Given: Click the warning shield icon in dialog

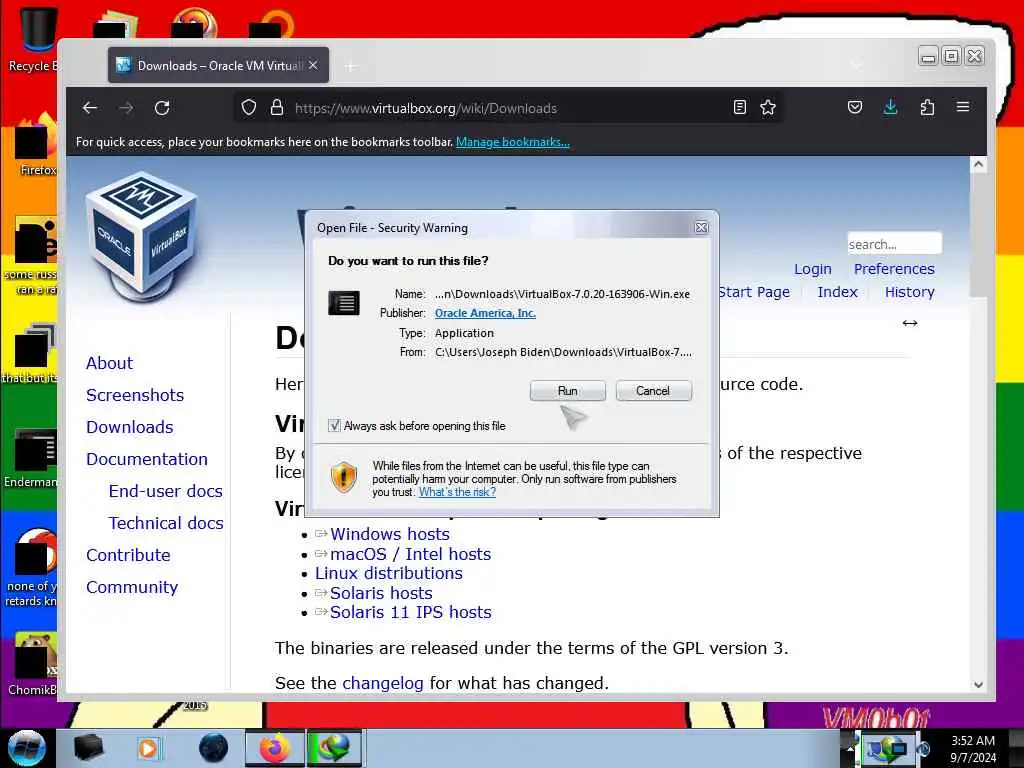Looking at the screenshot, I should tap(344, 477).
